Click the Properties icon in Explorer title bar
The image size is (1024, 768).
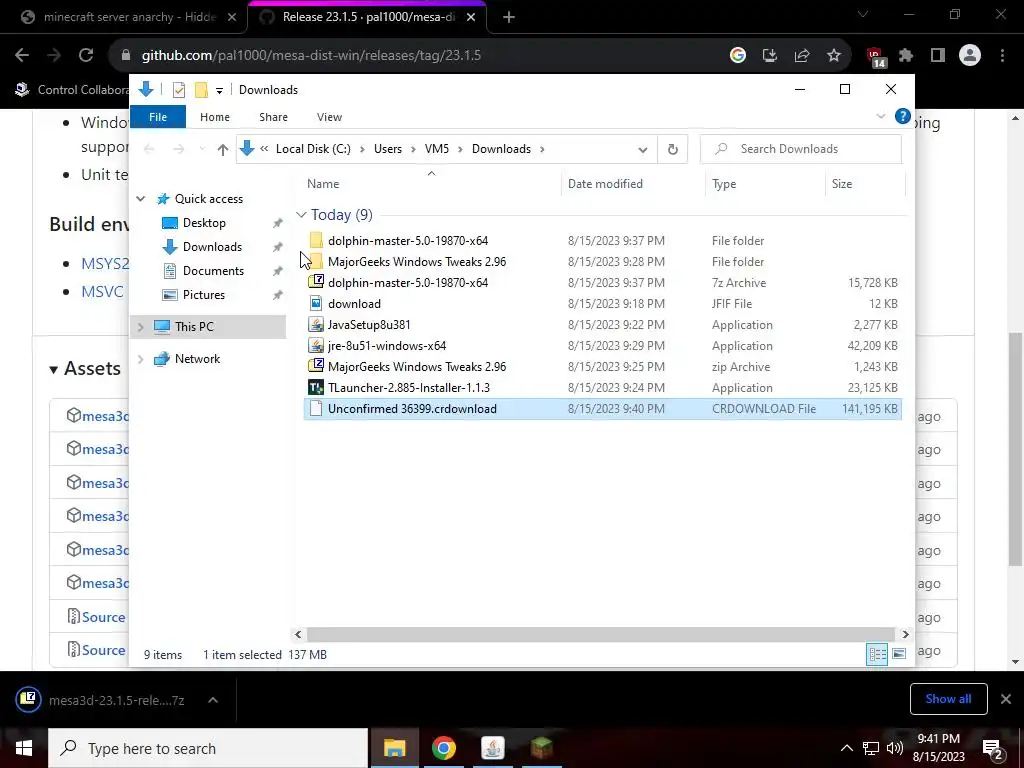178,90
